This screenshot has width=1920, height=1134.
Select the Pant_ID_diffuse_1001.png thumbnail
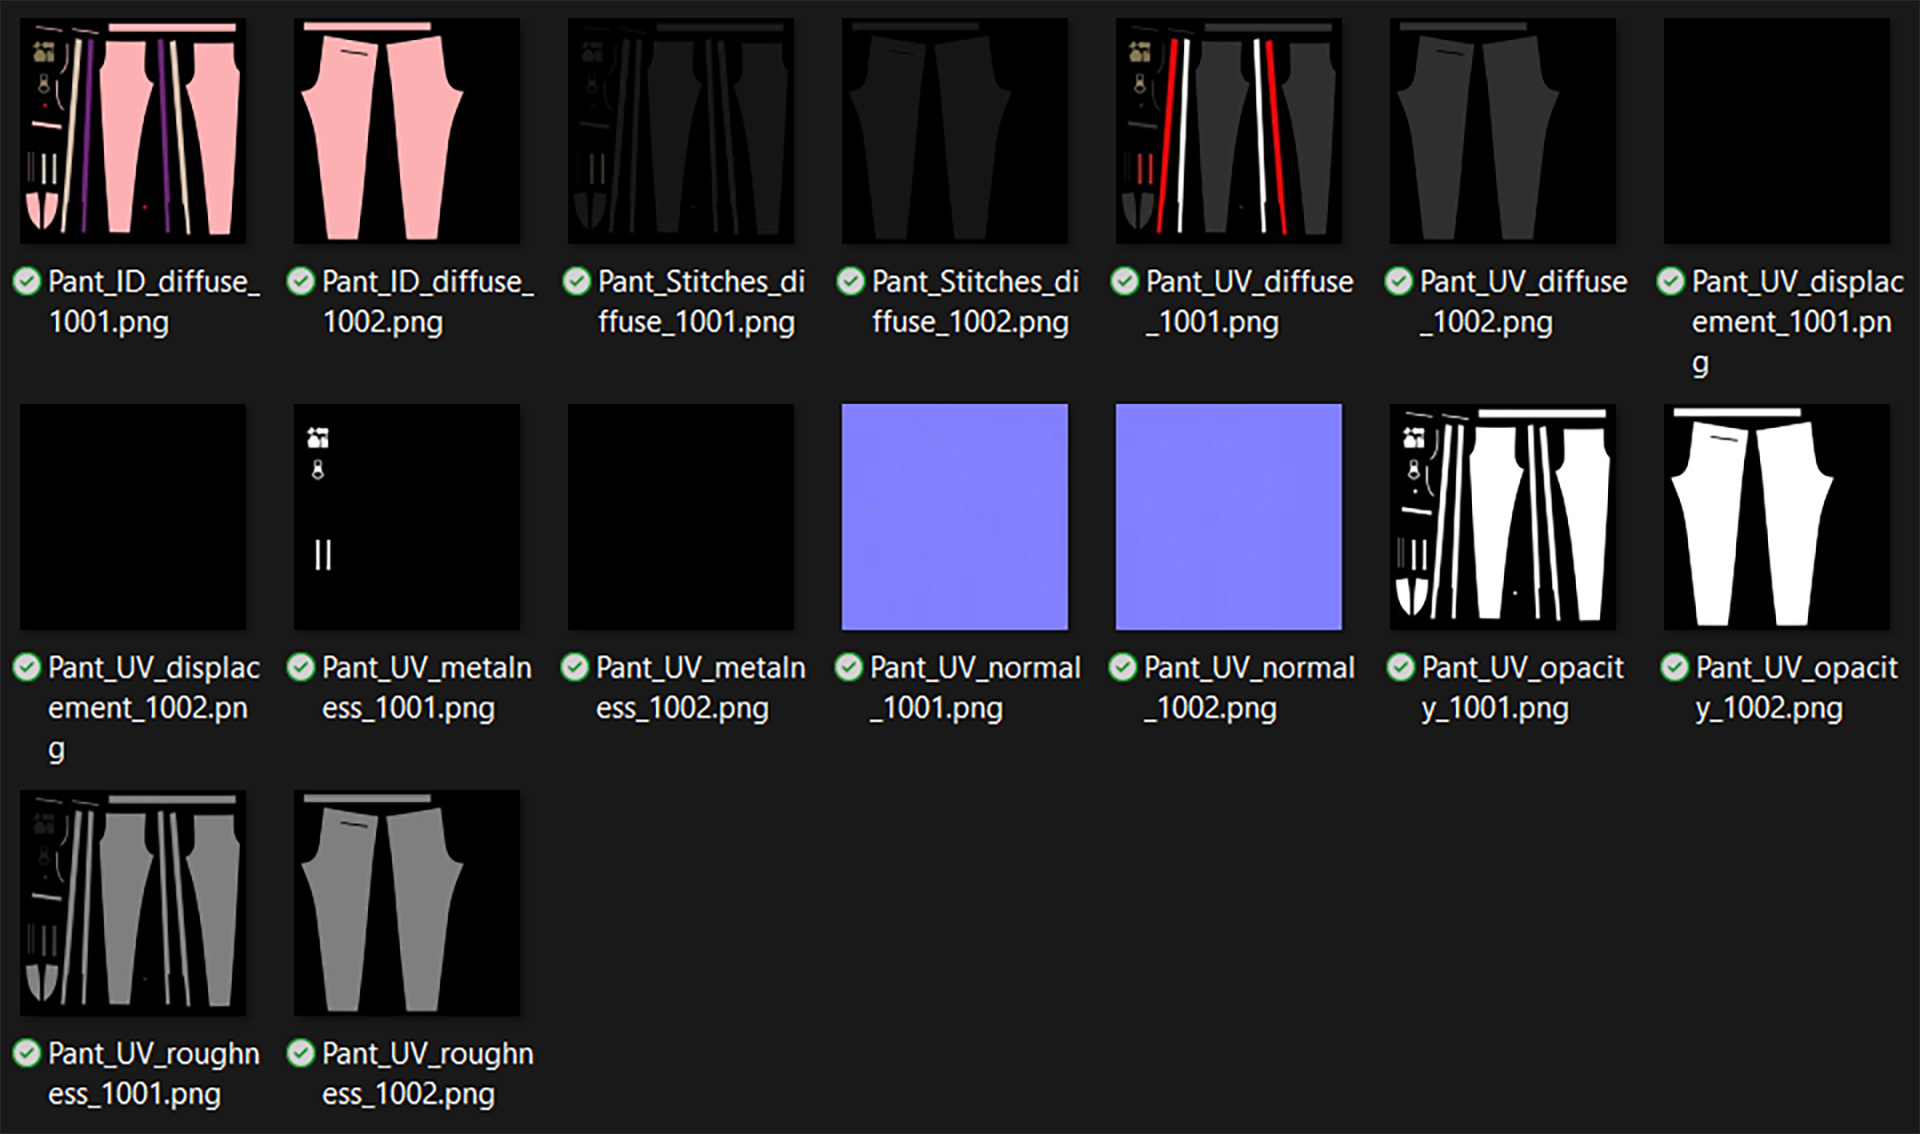(133, 131)
